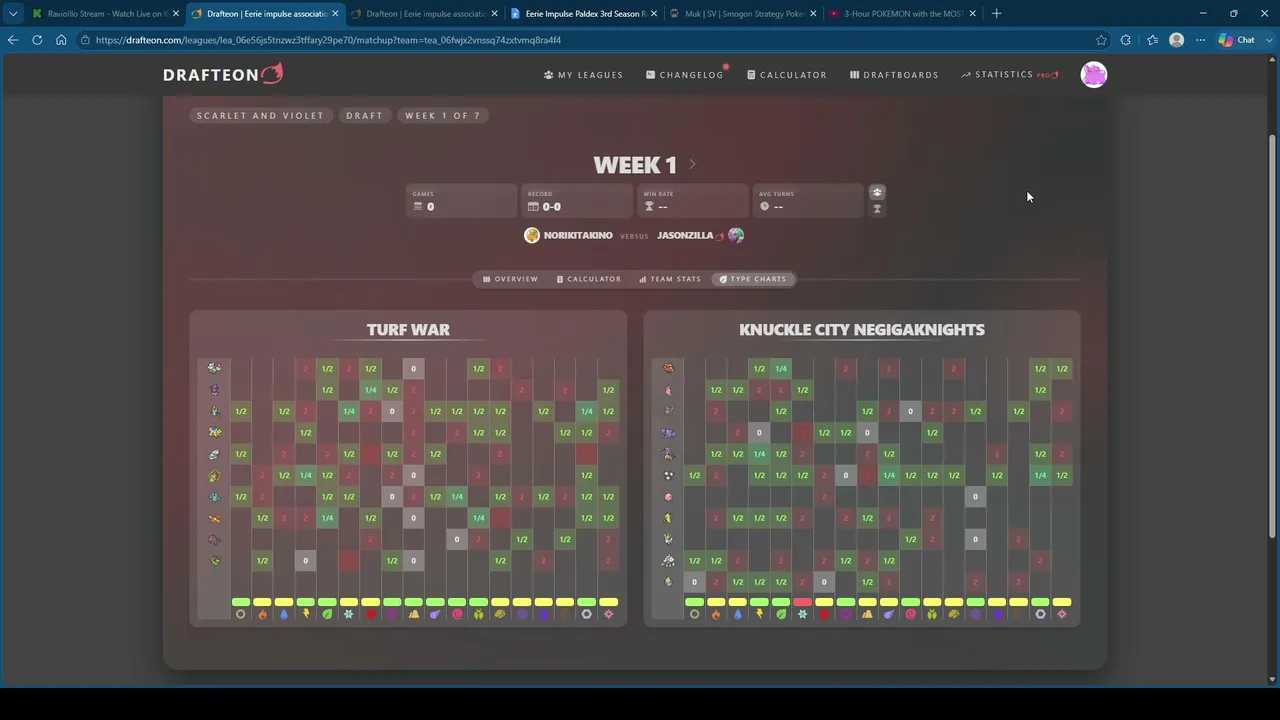This screenshot has height=720, width=1280.
Task: Click the Electric type icon in Turf War chart
Action: 305,614
